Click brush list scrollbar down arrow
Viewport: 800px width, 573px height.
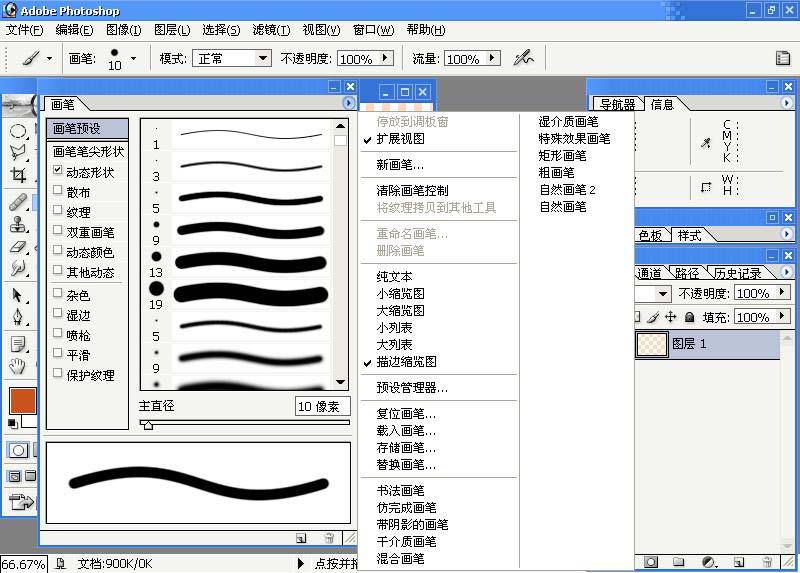[340, 382]
